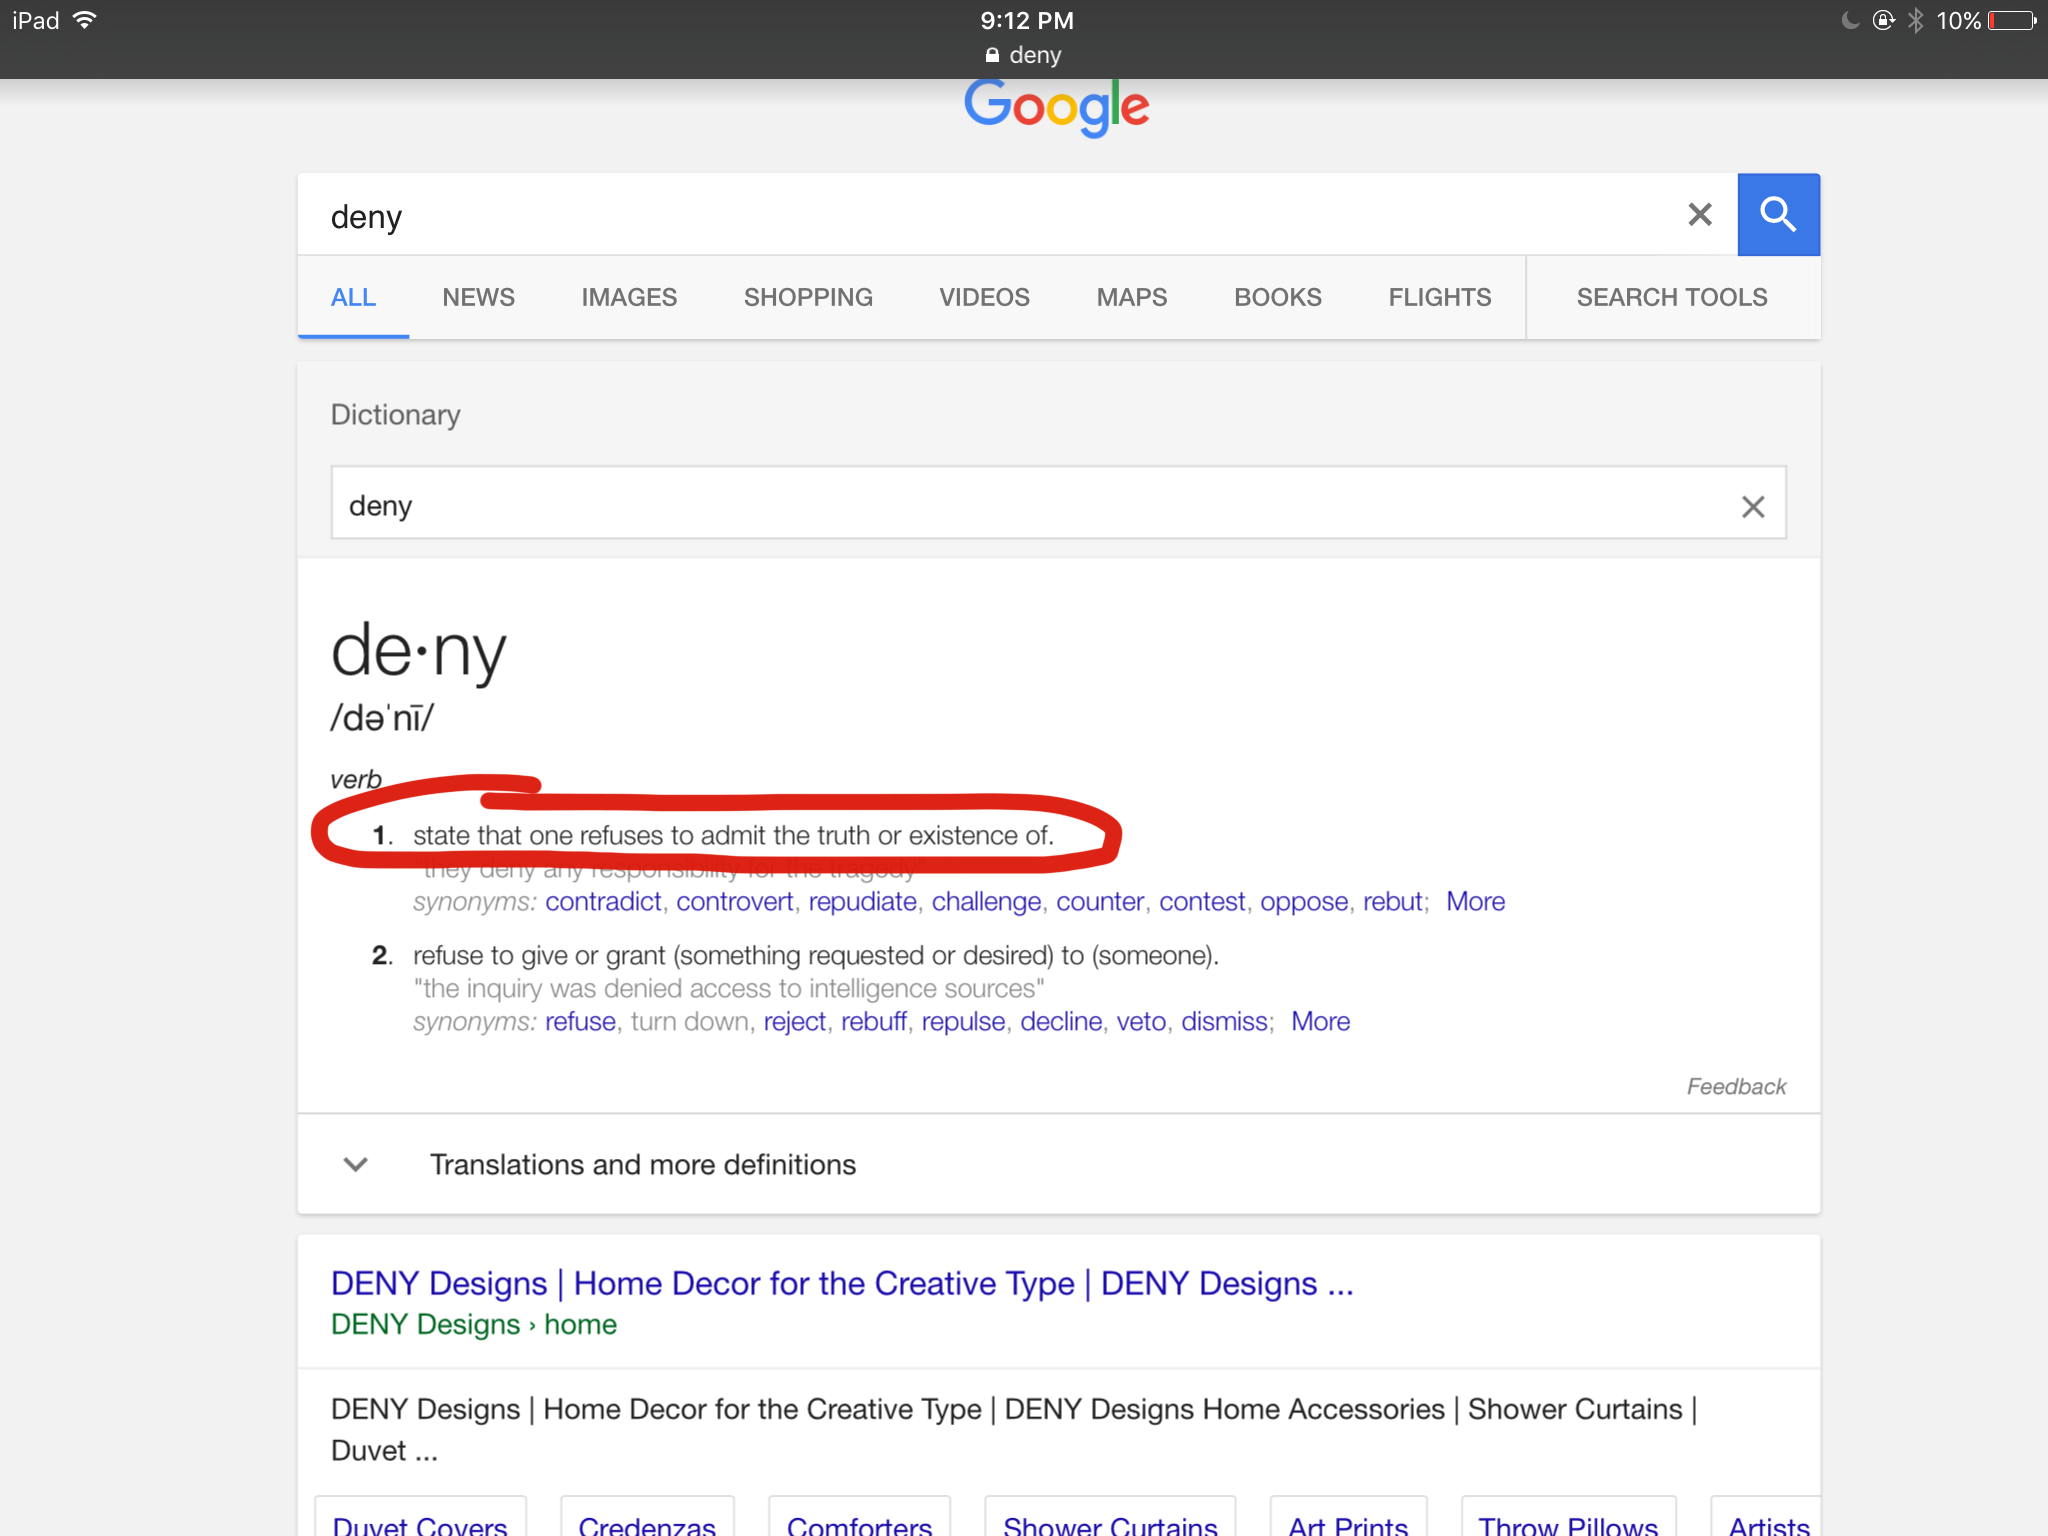Click the blue search magnifier button
The height and width of the screenshot is (1536, 2048).
[1778, 214]
